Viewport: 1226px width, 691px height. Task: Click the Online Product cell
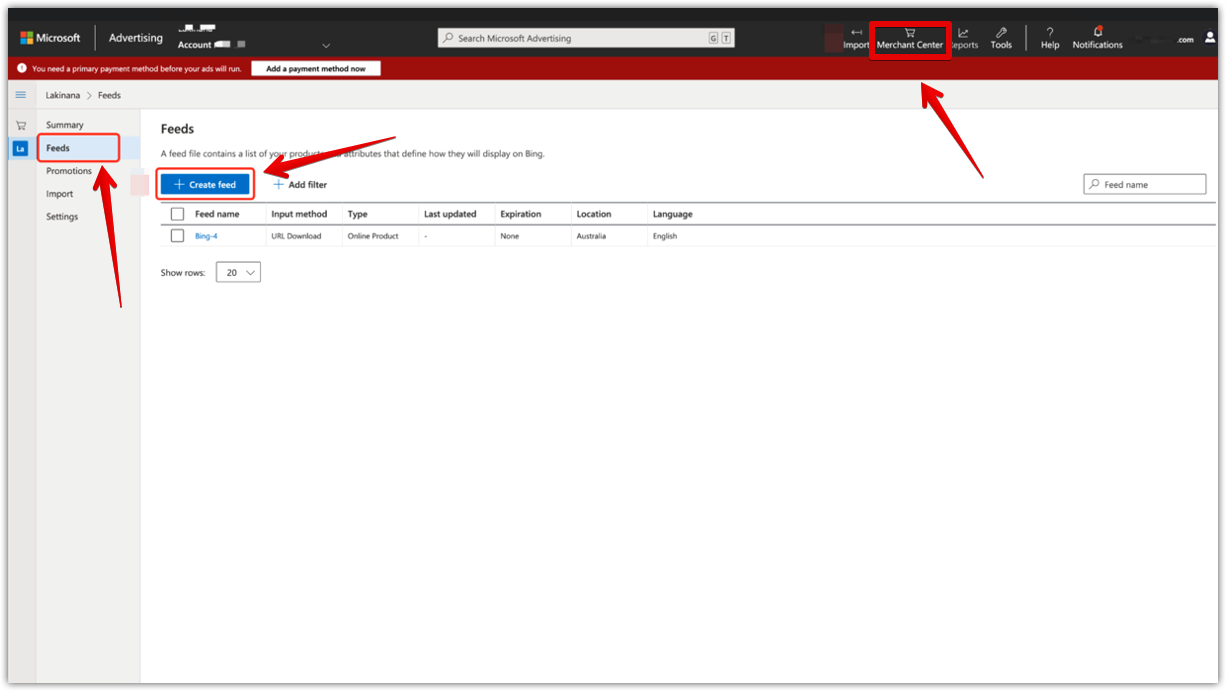click(373, 236)
